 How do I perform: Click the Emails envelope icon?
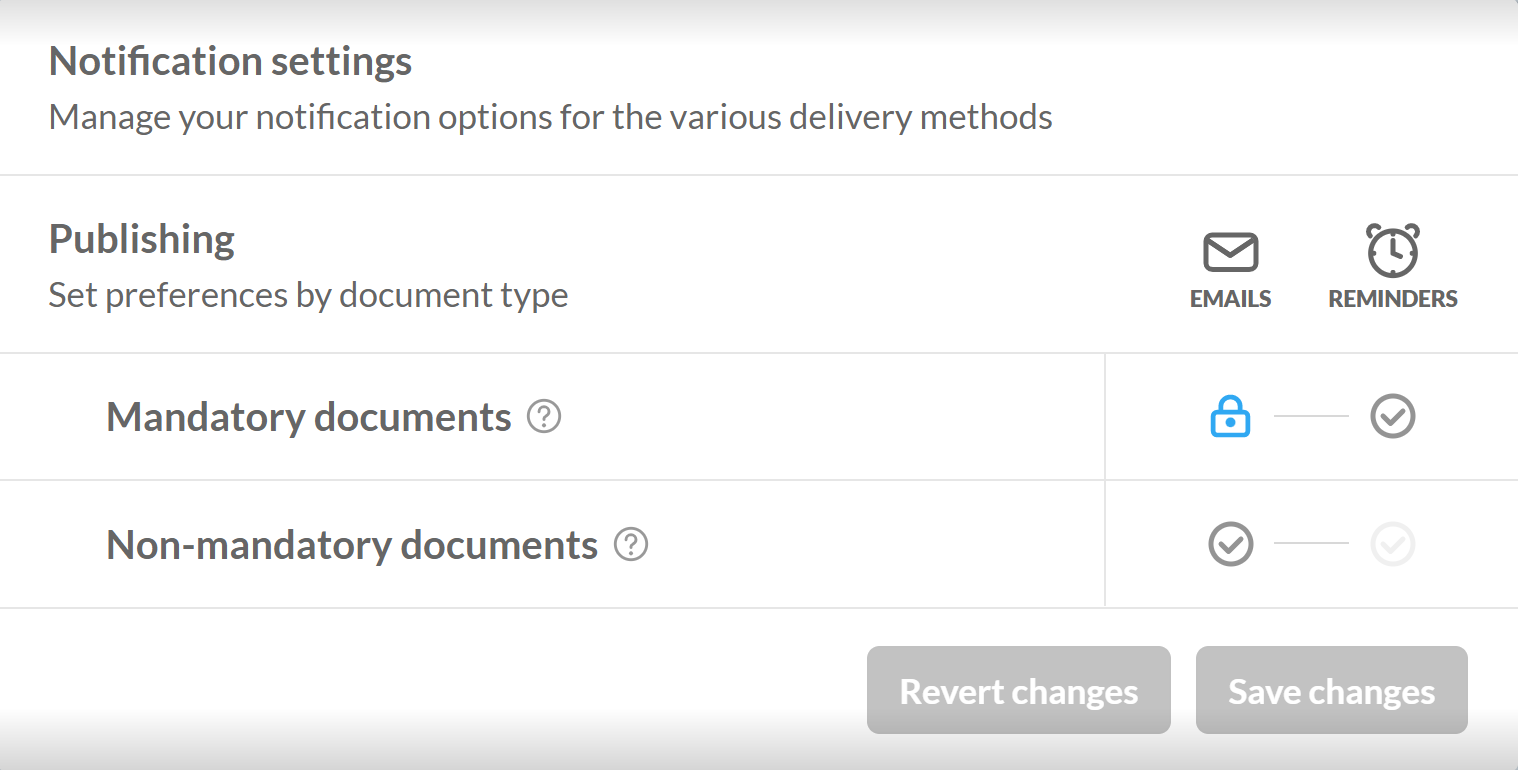click(1230, 253)
